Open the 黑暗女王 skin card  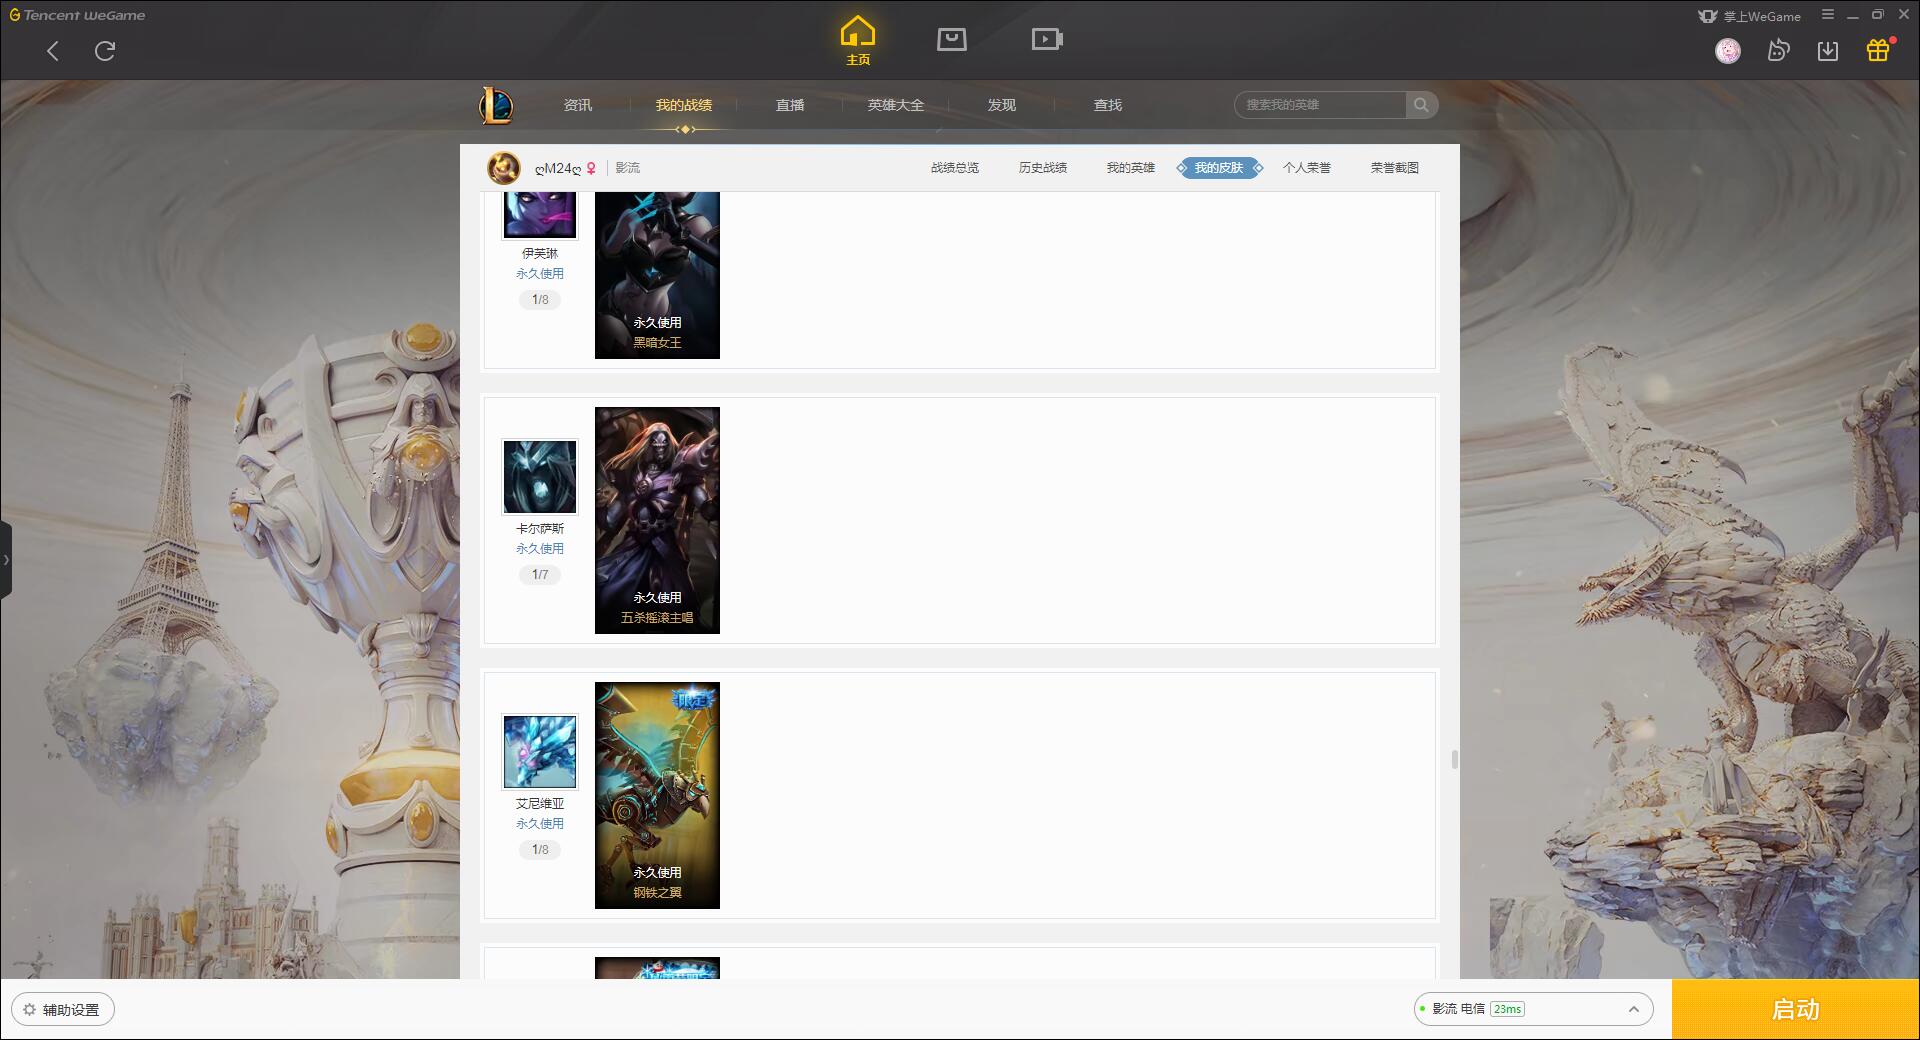(657, 275)
